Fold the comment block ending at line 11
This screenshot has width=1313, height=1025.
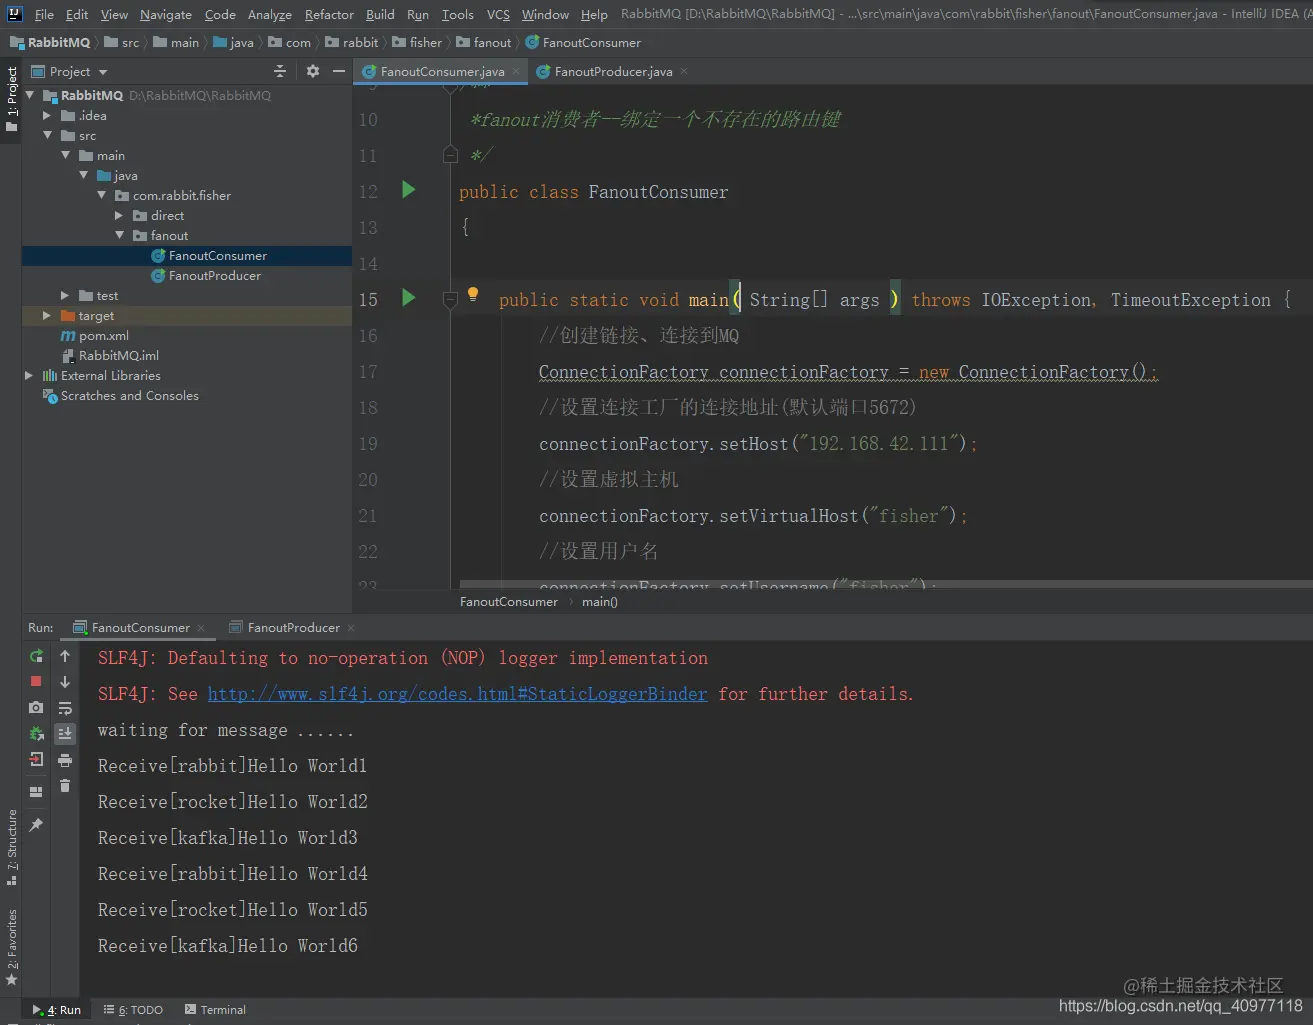(x=450, y=154)
